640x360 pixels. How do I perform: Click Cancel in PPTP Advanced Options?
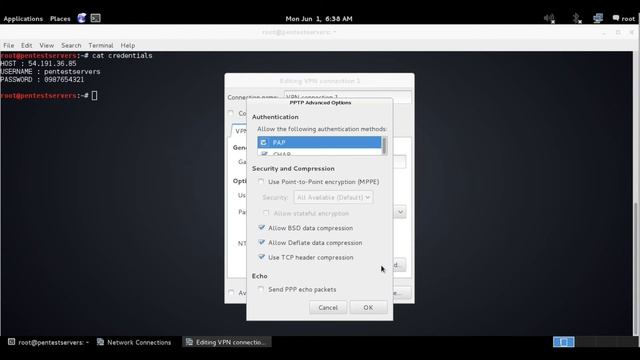click(x=328, y=307)
